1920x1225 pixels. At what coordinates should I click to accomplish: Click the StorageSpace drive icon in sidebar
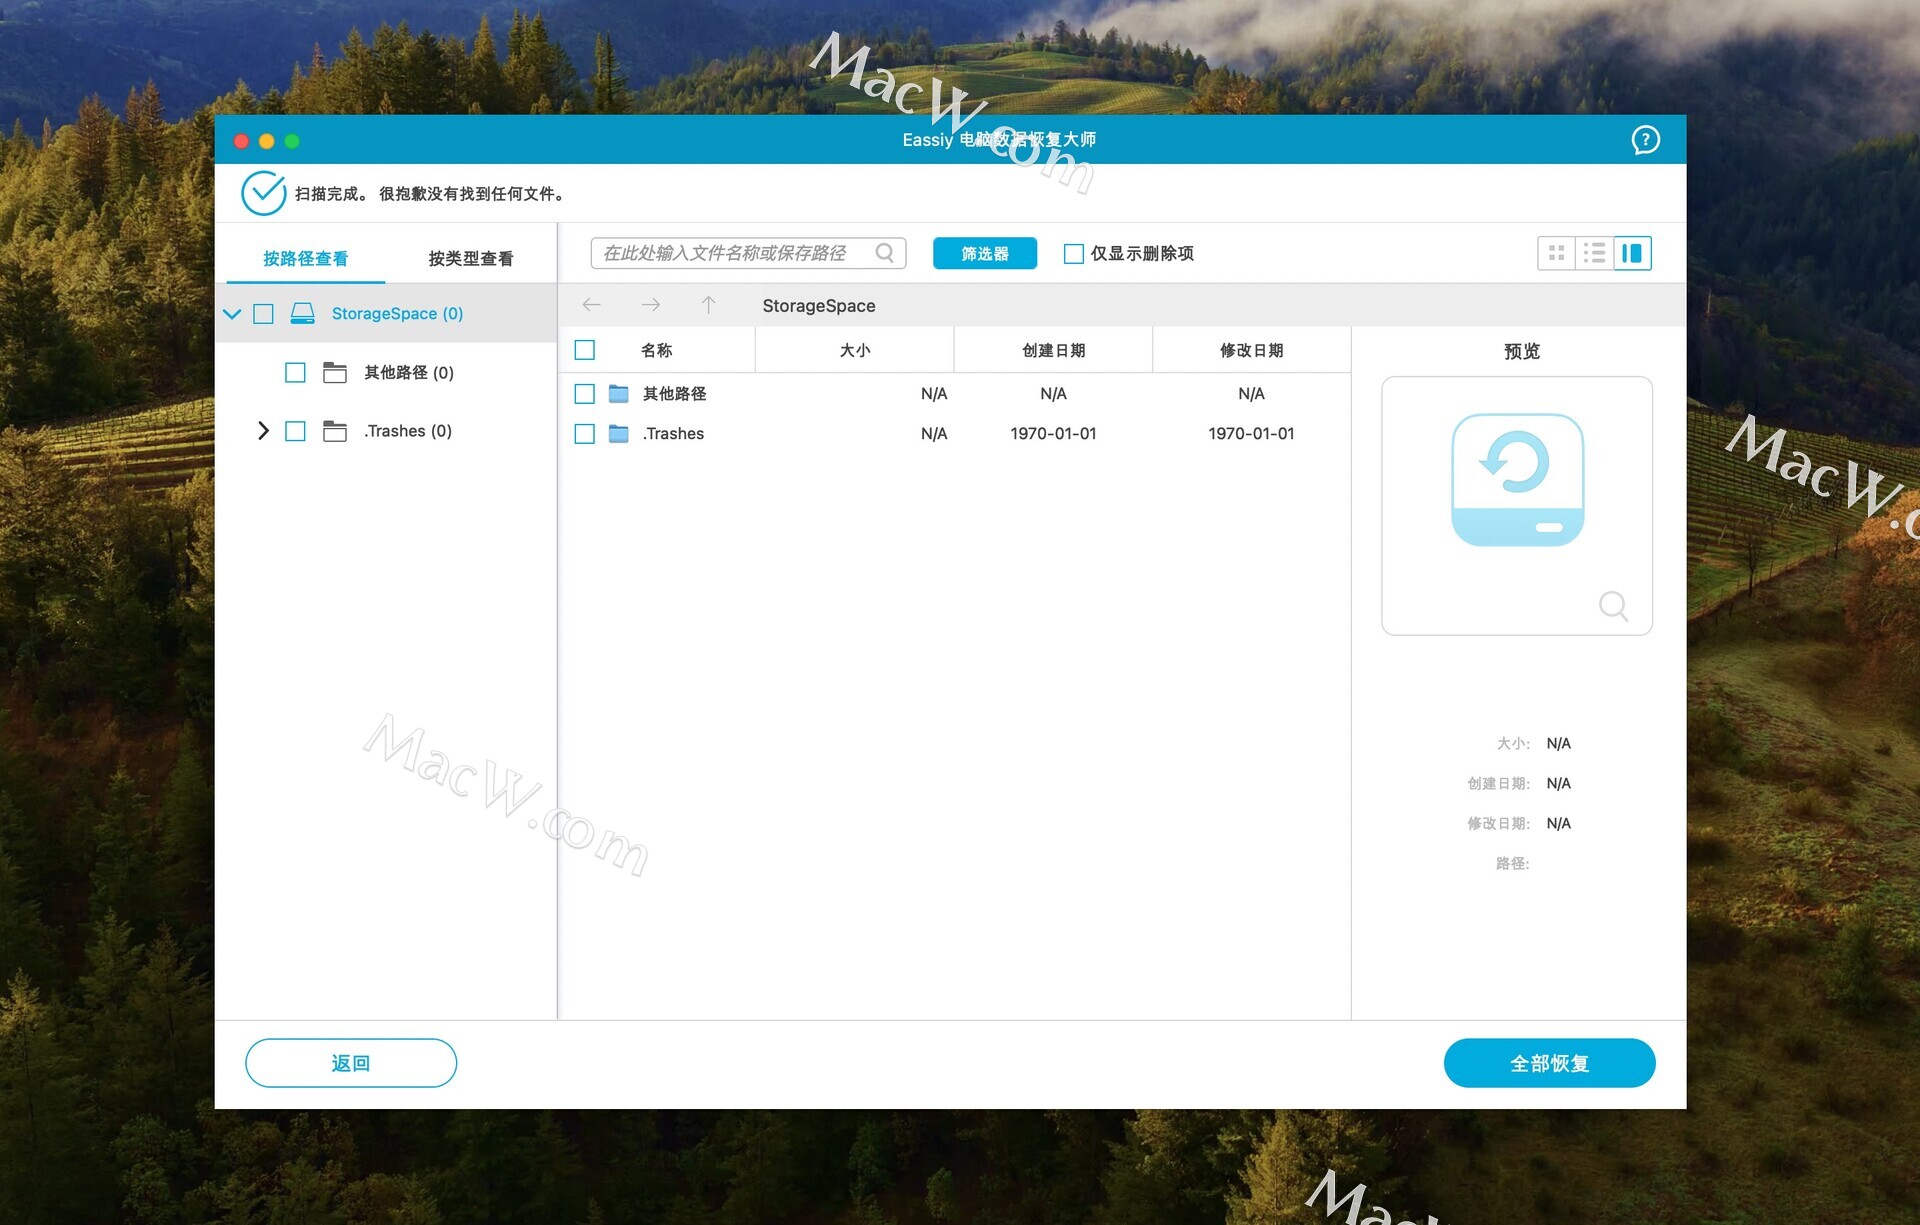click(302, 314)
